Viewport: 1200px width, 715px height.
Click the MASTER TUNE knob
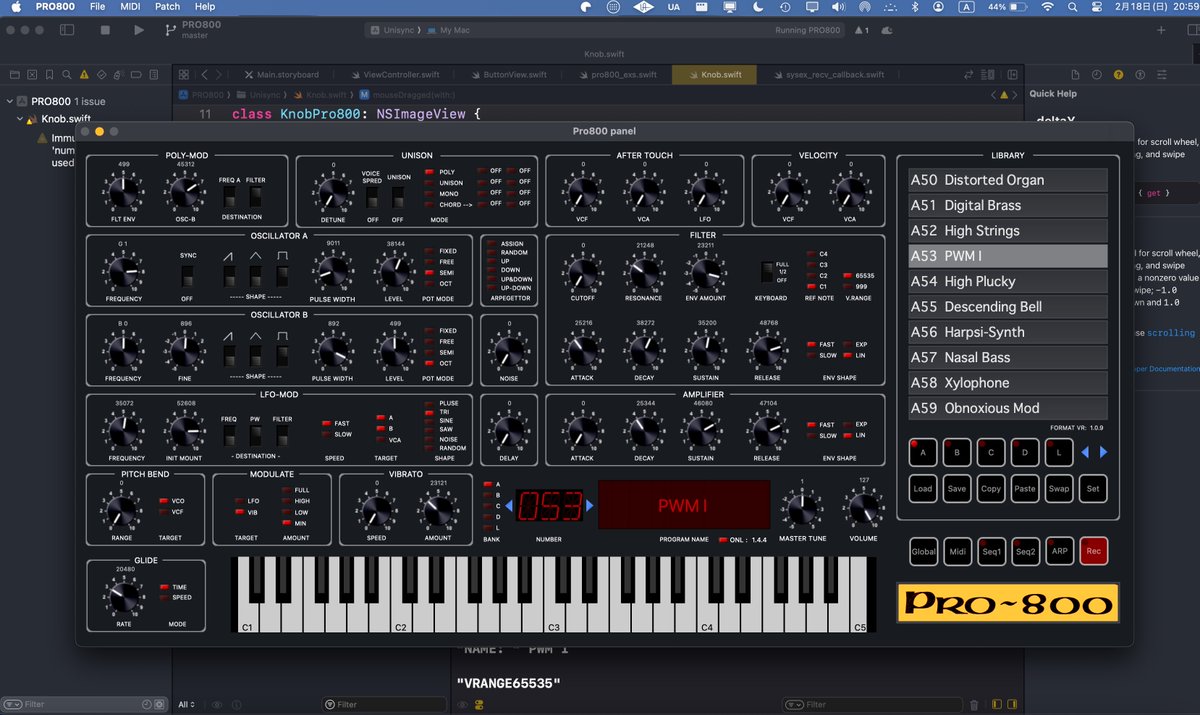pos(800,510)
